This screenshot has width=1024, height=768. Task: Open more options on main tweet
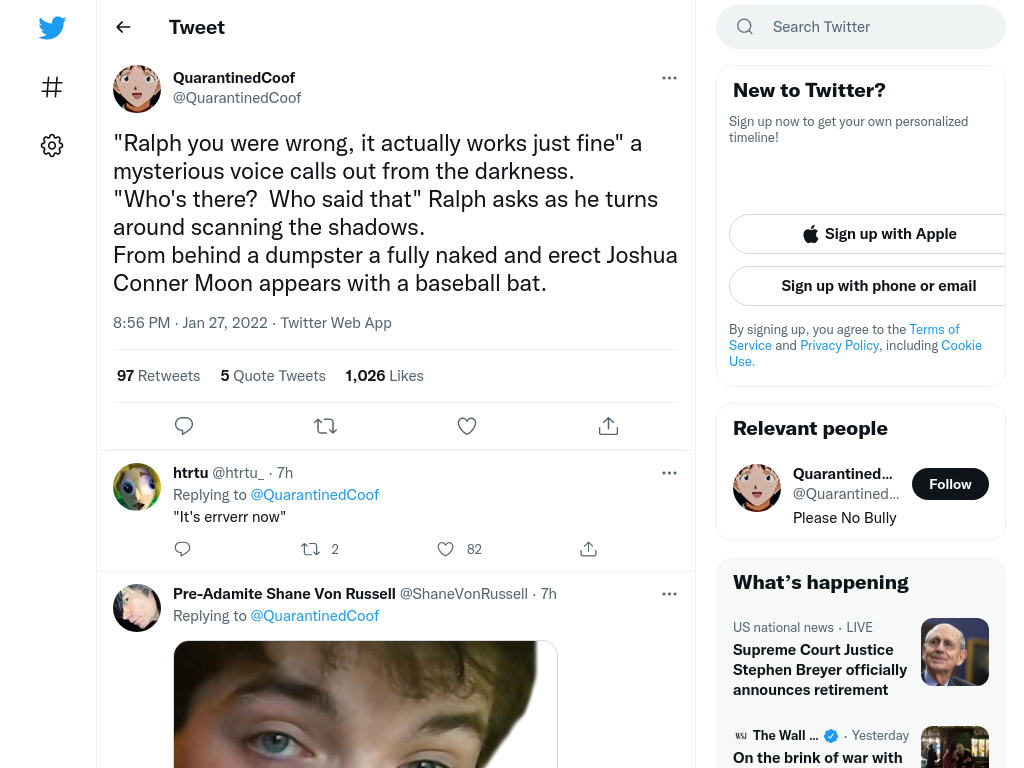point(669,78)
